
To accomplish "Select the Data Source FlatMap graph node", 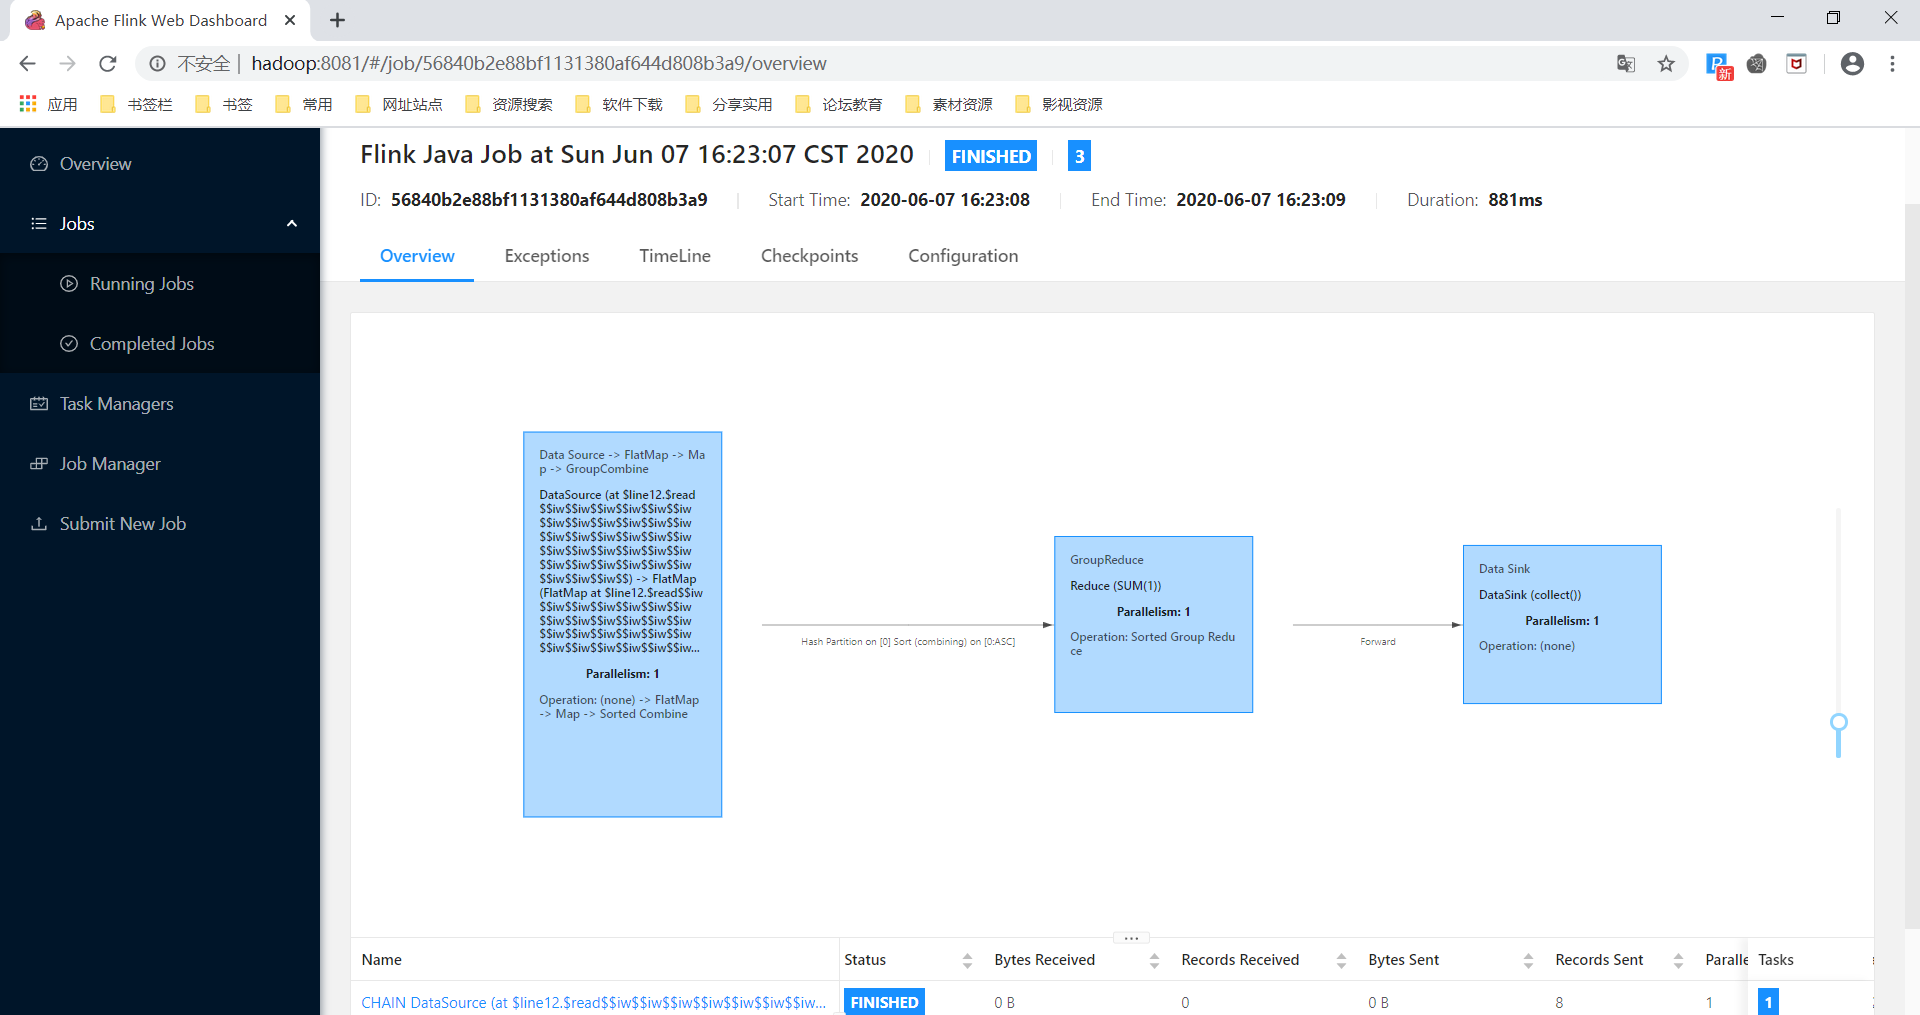I will click(623, 625).
